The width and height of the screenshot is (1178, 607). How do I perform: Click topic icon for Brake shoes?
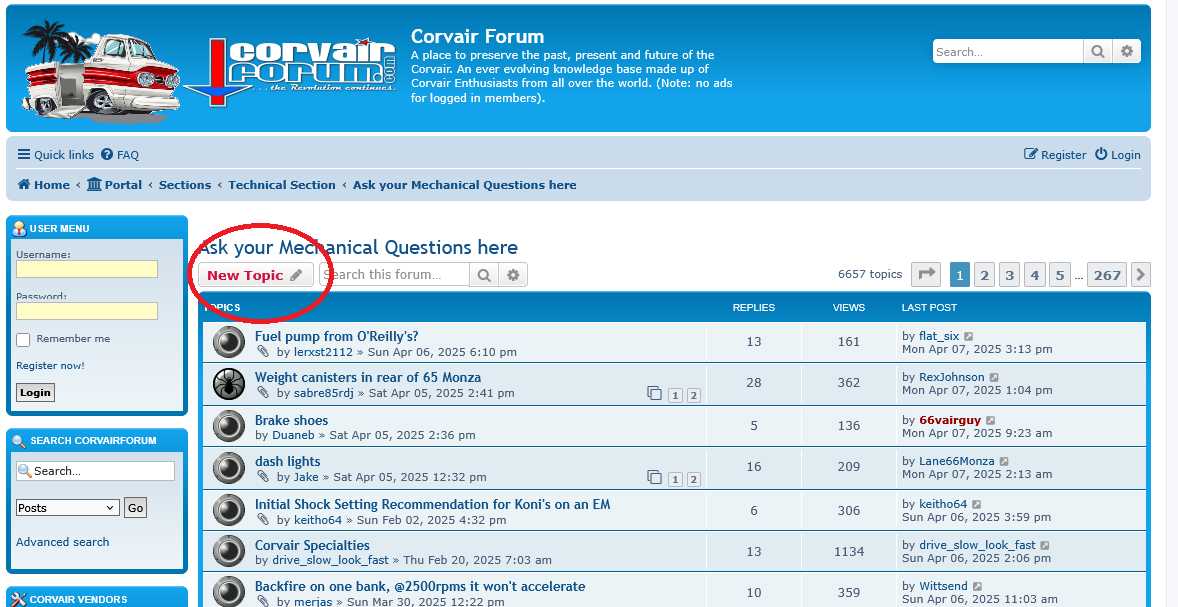[229, 426]
